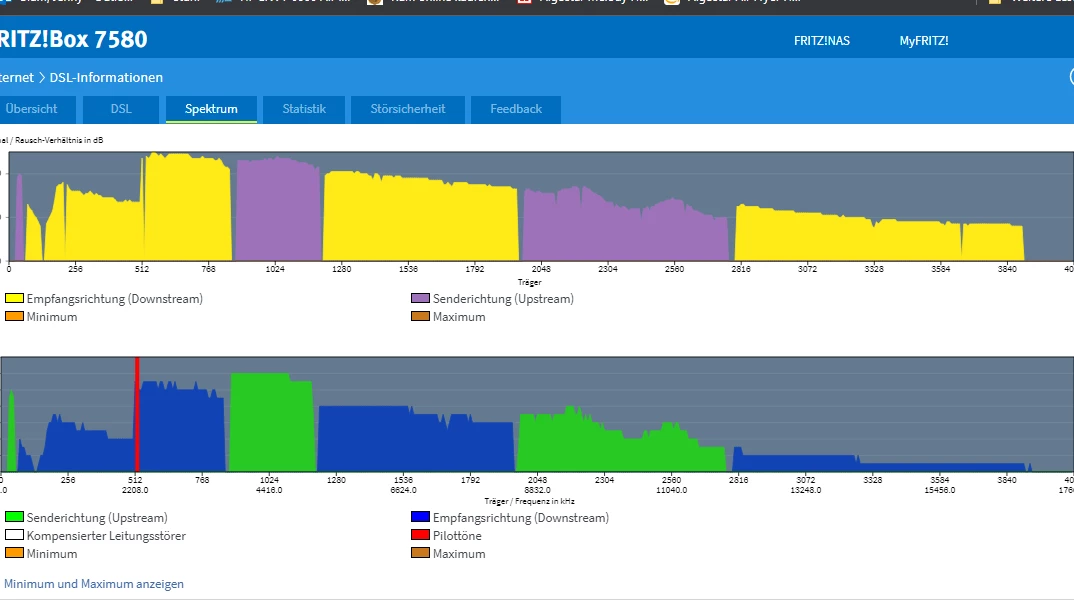Click Maximum swatch below the upper chart
The width and height of the screenshot is (1074, 604).
[421, 316]
